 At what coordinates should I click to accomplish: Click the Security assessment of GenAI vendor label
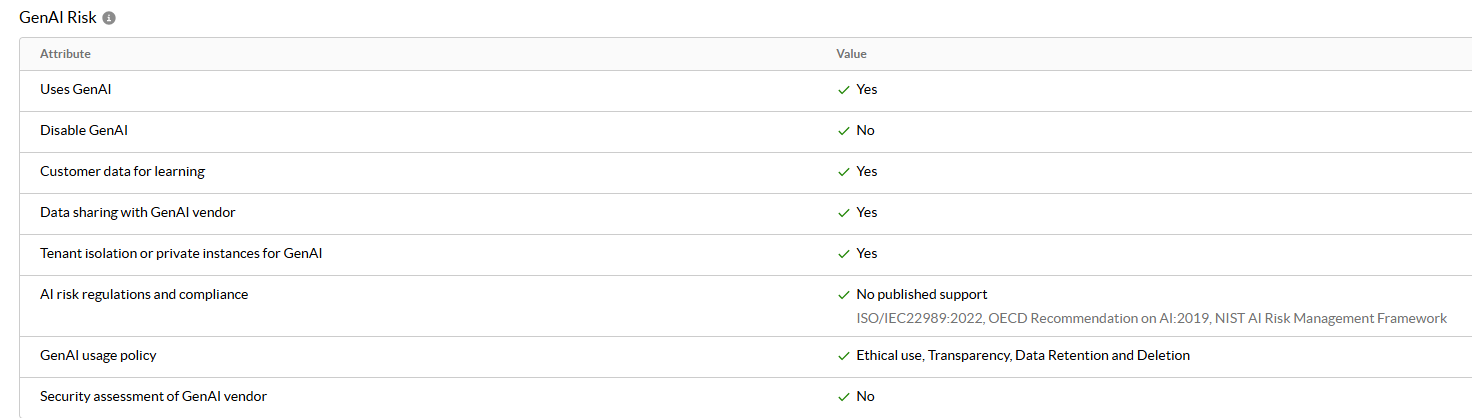[153, 397]
